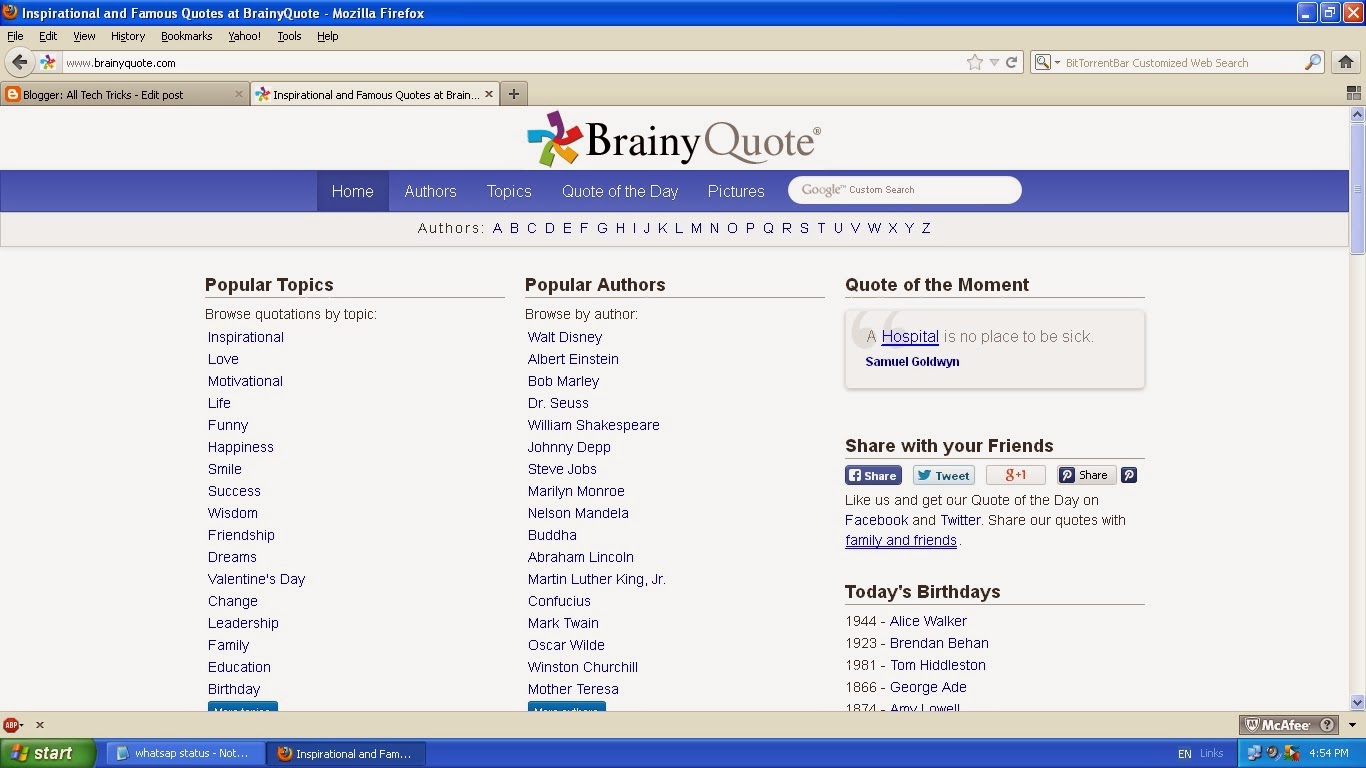The image size is (1366, 768).
Task: Browse authors starting with letter Z
Action: (x=926, y=228)
